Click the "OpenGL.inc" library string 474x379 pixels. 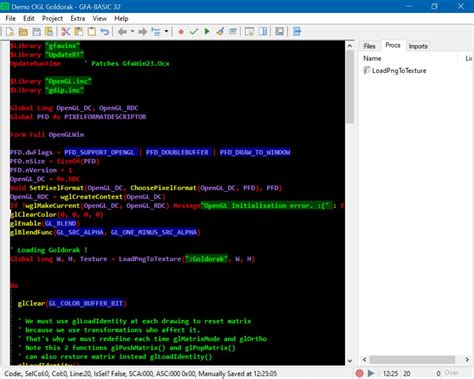tap(68, 81)
